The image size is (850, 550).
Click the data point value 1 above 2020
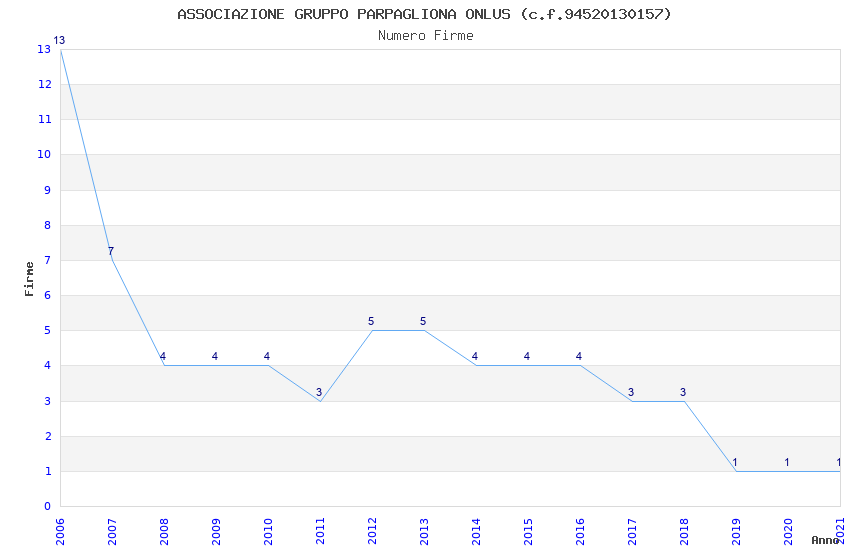787,463
